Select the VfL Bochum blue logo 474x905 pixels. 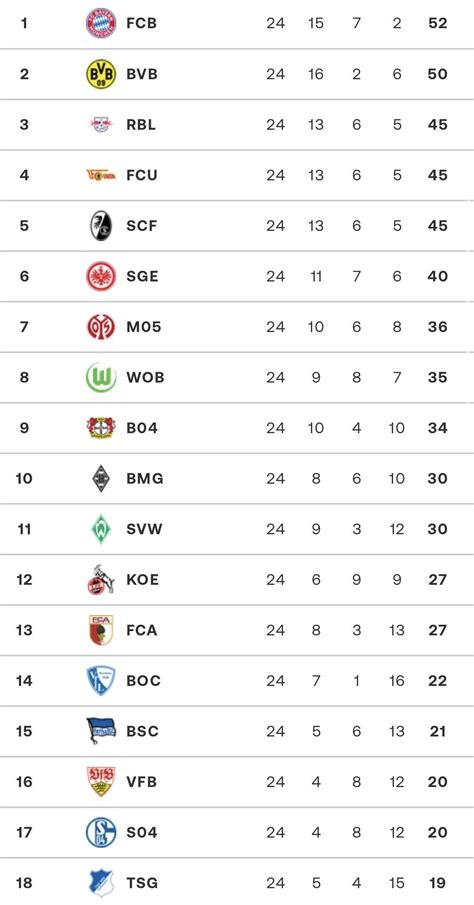101,680
